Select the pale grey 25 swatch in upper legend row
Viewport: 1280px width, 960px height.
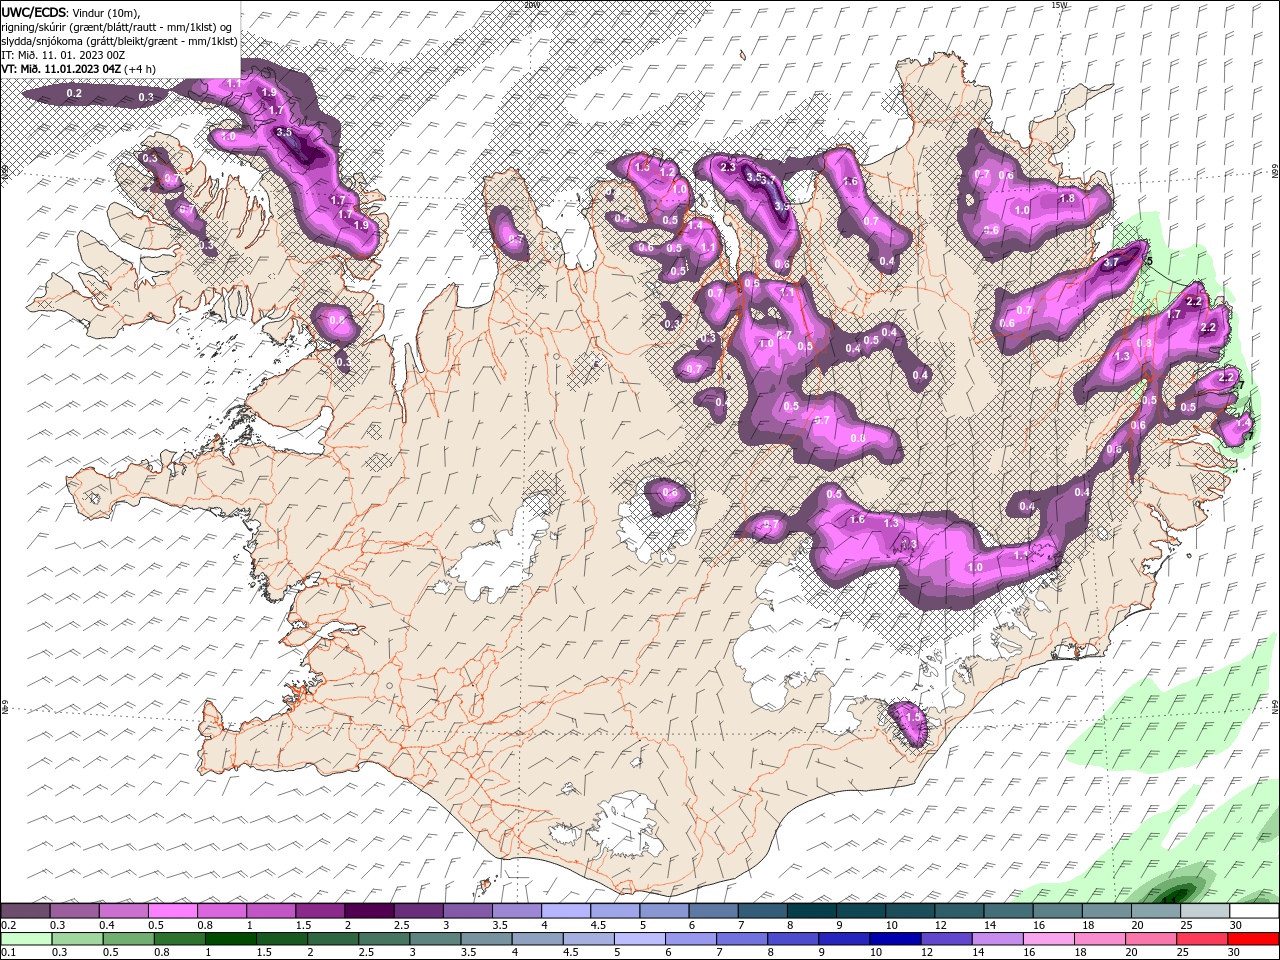click(1205, 911)
